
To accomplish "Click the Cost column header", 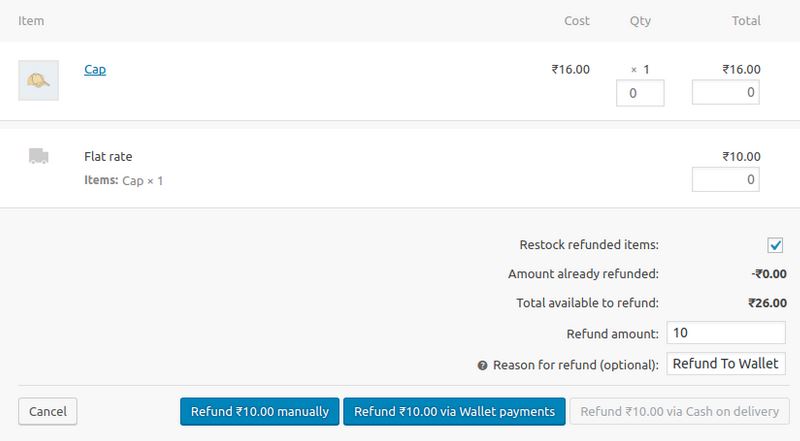I will tap(577, 21).
